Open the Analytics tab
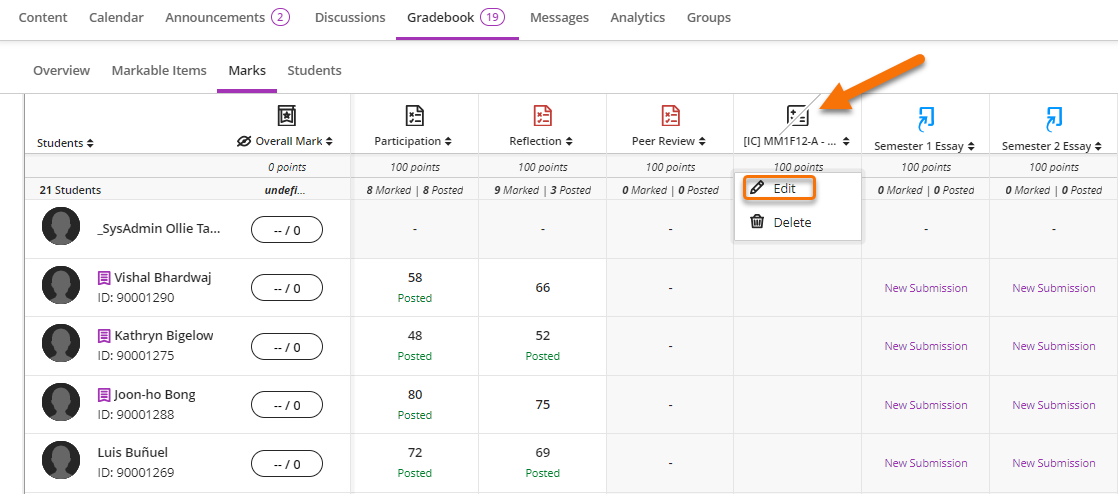 637,18
